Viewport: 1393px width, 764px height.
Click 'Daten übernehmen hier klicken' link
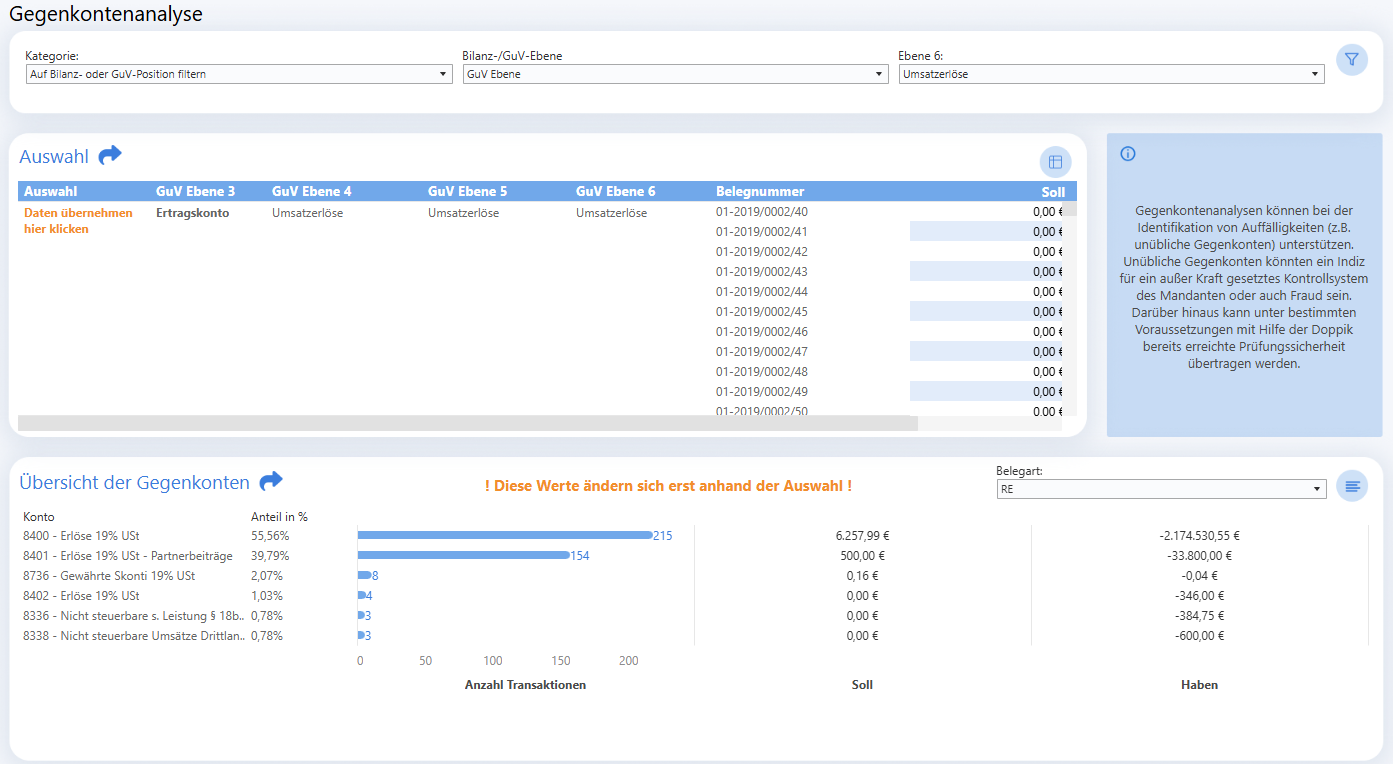(x=78, y=221)
